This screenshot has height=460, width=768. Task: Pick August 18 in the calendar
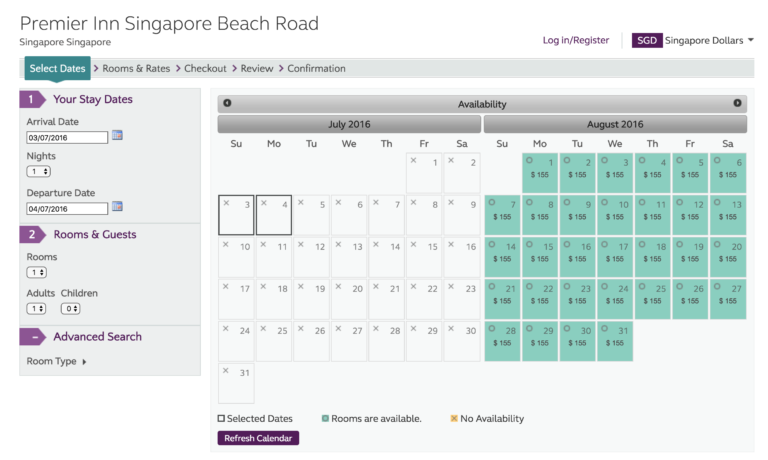[652, 257]
